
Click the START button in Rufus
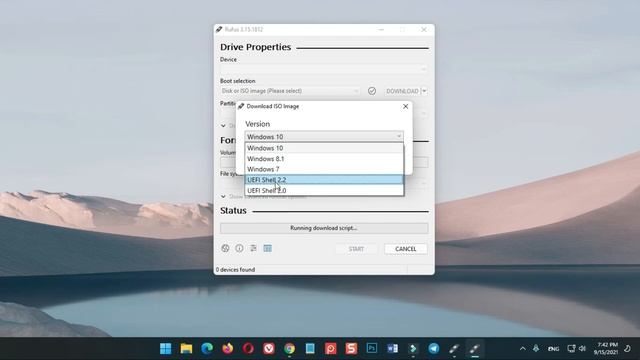tap(356, 249)
